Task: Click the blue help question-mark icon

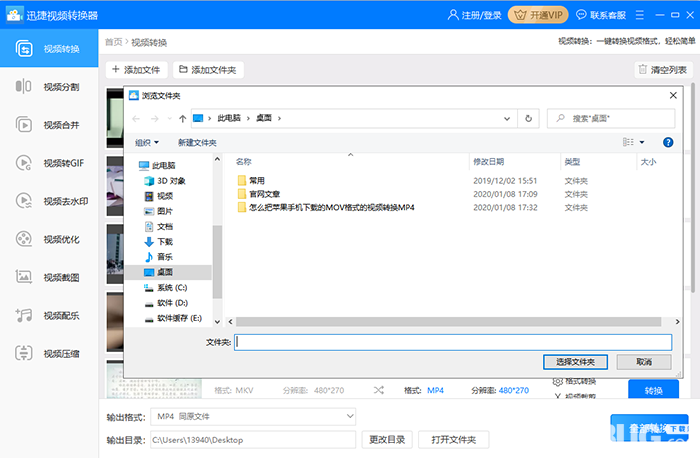Action: (668, 142)
